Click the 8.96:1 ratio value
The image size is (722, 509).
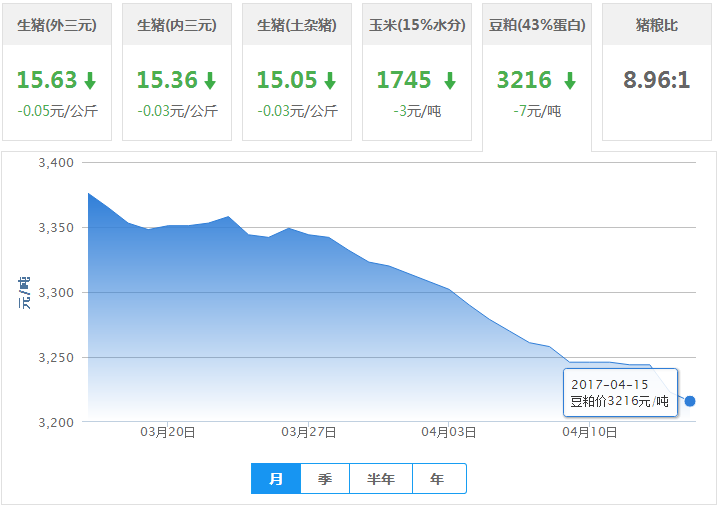657,80
